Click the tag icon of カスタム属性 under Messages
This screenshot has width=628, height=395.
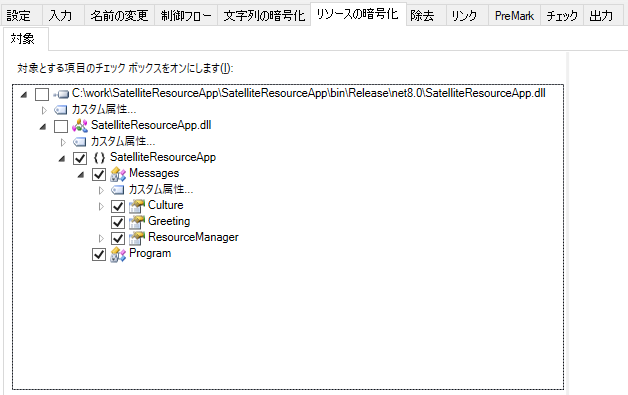pos(117,190)
